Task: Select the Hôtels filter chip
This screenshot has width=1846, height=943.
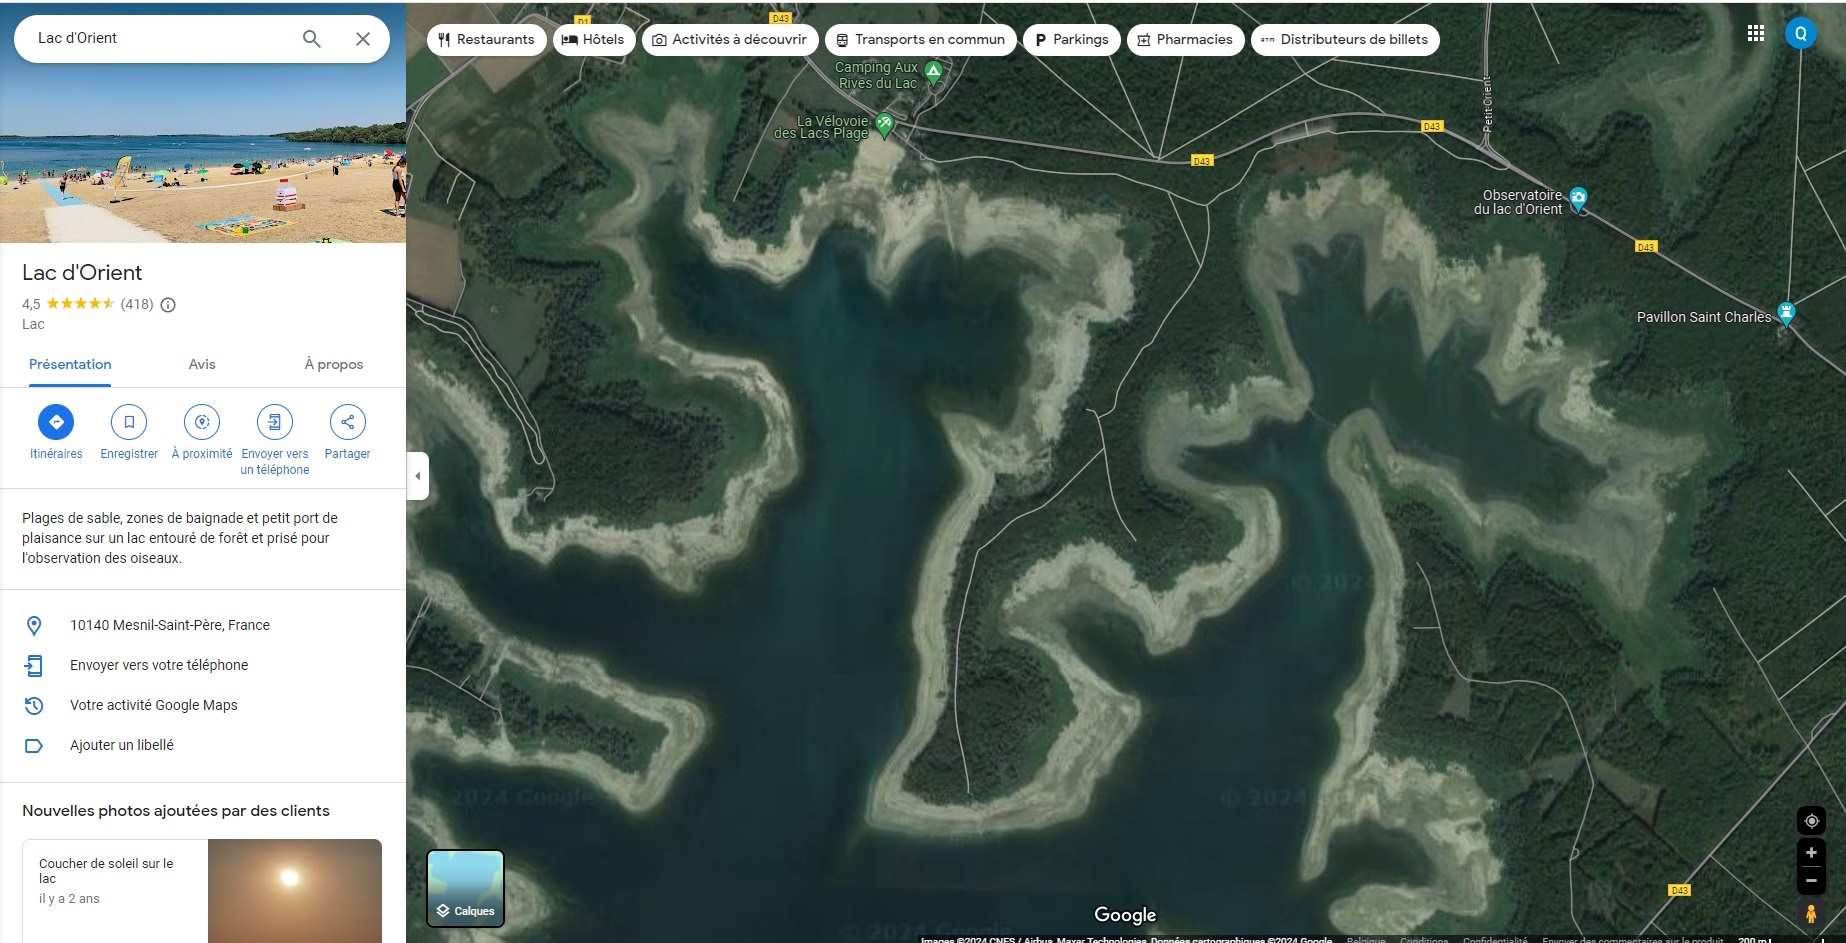Action: pyautogui.click(x=593, y=40)
